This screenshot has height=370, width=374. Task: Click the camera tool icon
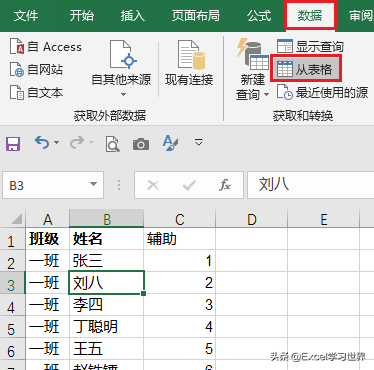point(141,144)
